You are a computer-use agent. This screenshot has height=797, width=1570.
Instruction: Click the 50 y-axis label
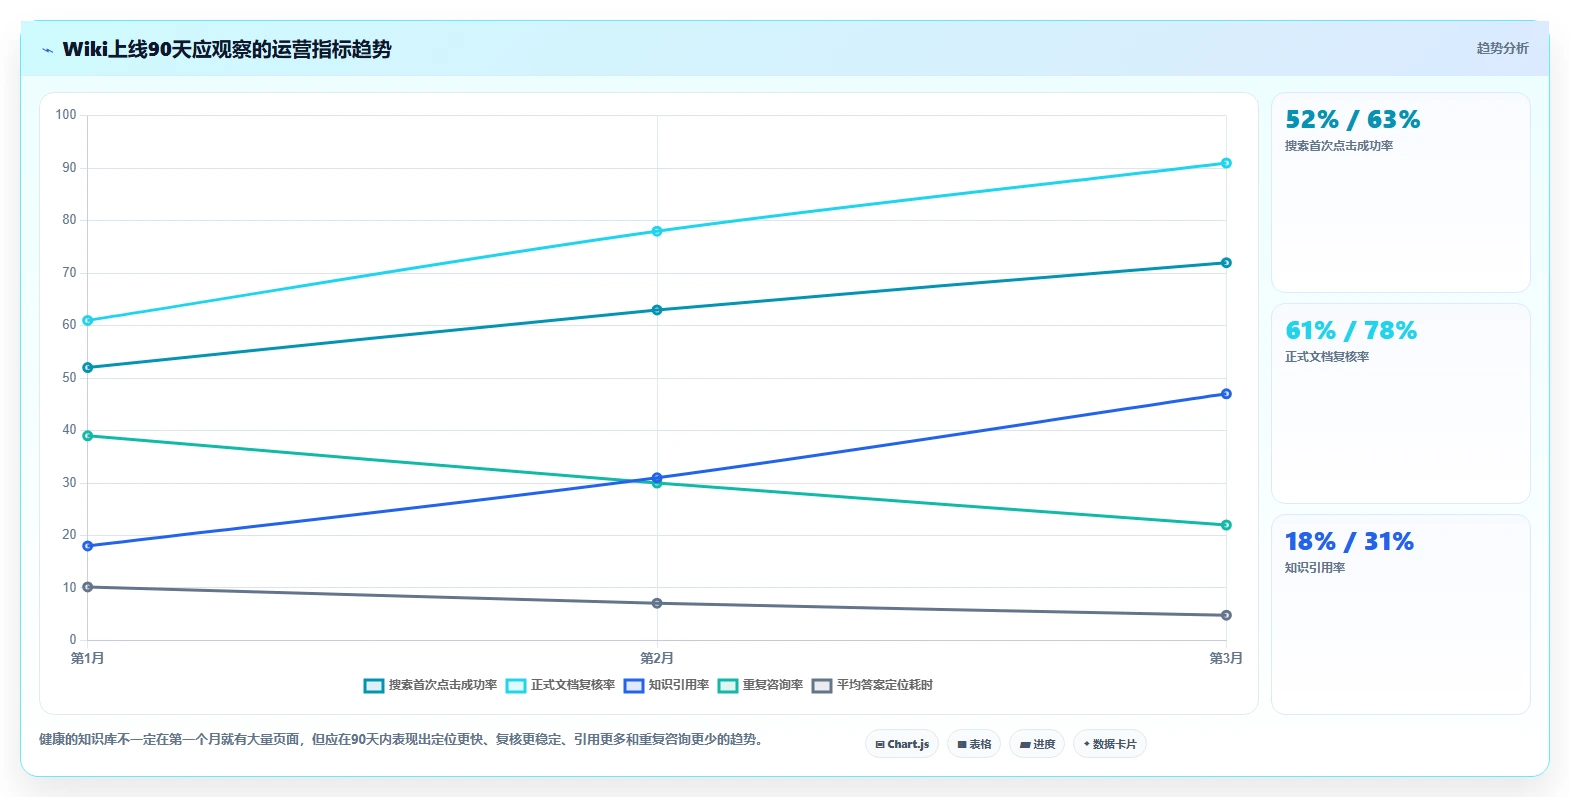[69, 378]
